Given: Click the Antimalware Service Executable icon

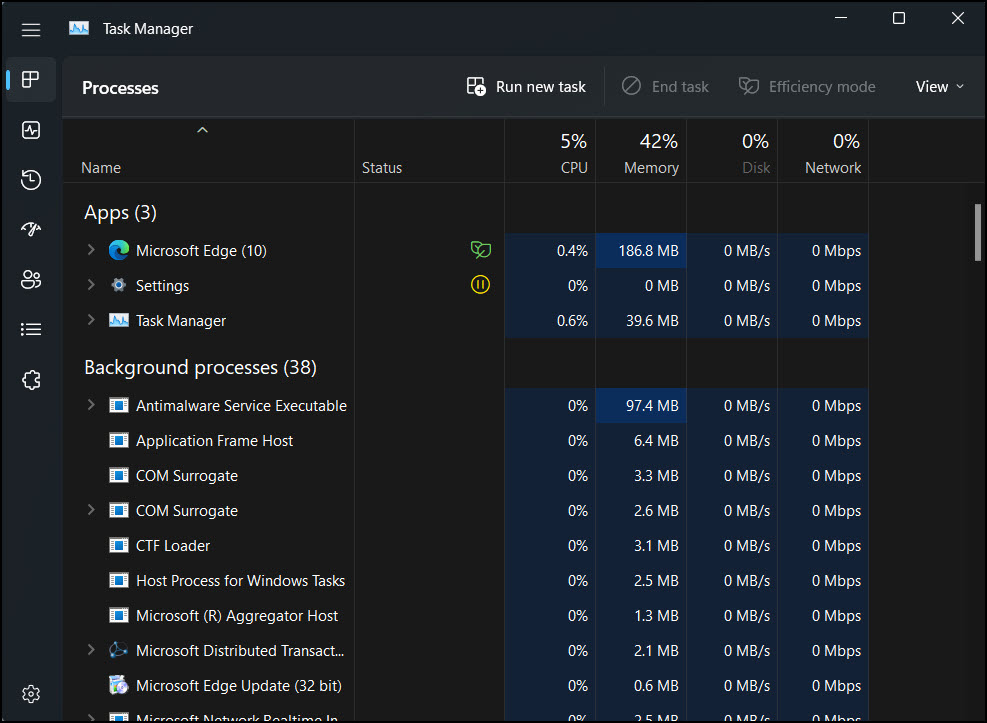Looking at the screenshot, I should 118,405.
